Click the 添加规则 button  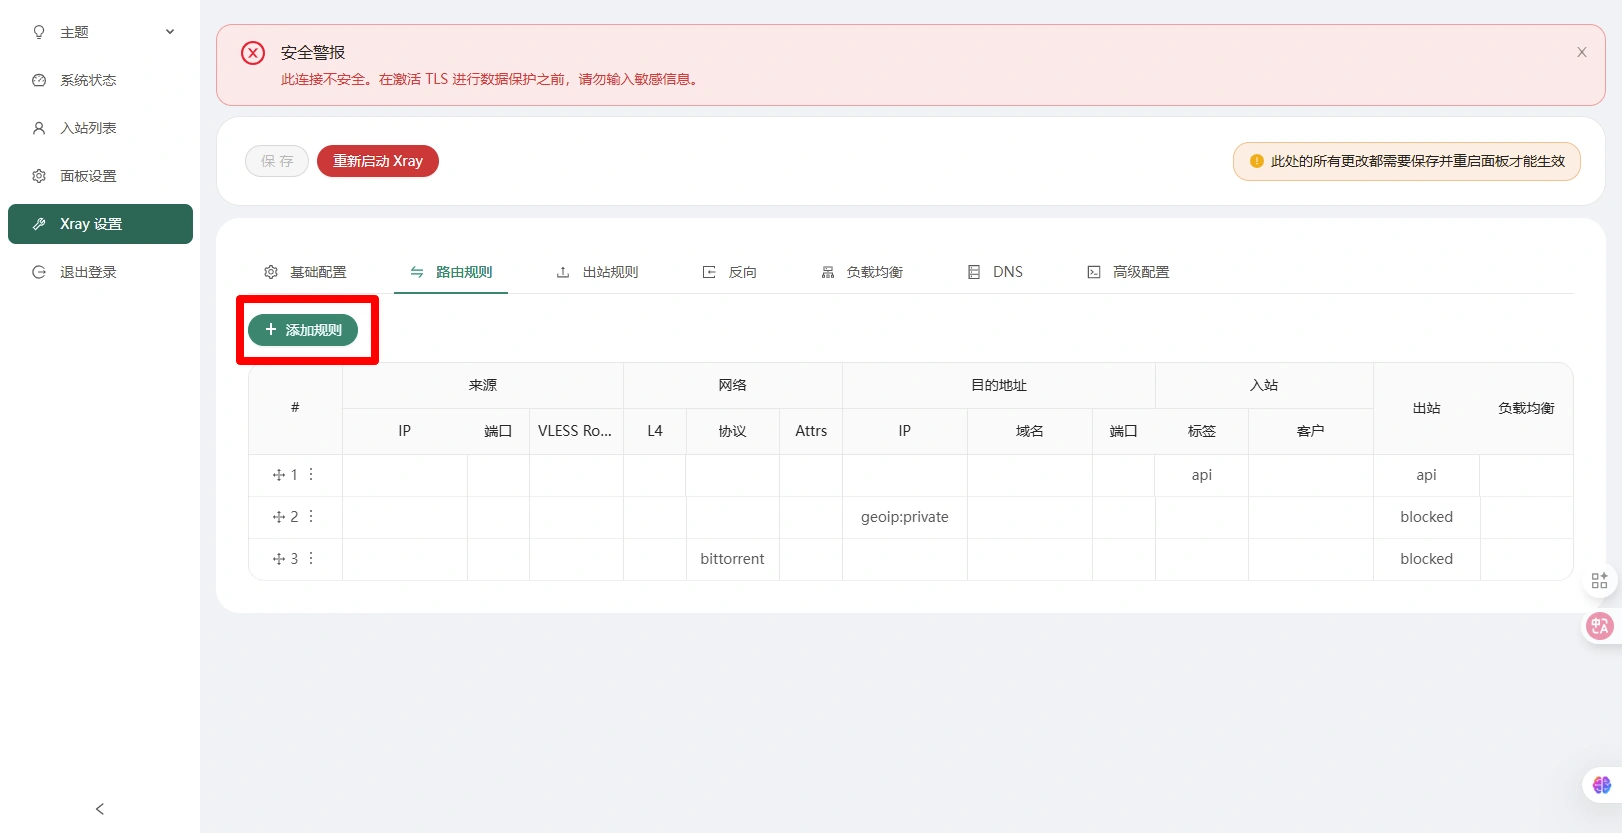coord(303,330)
